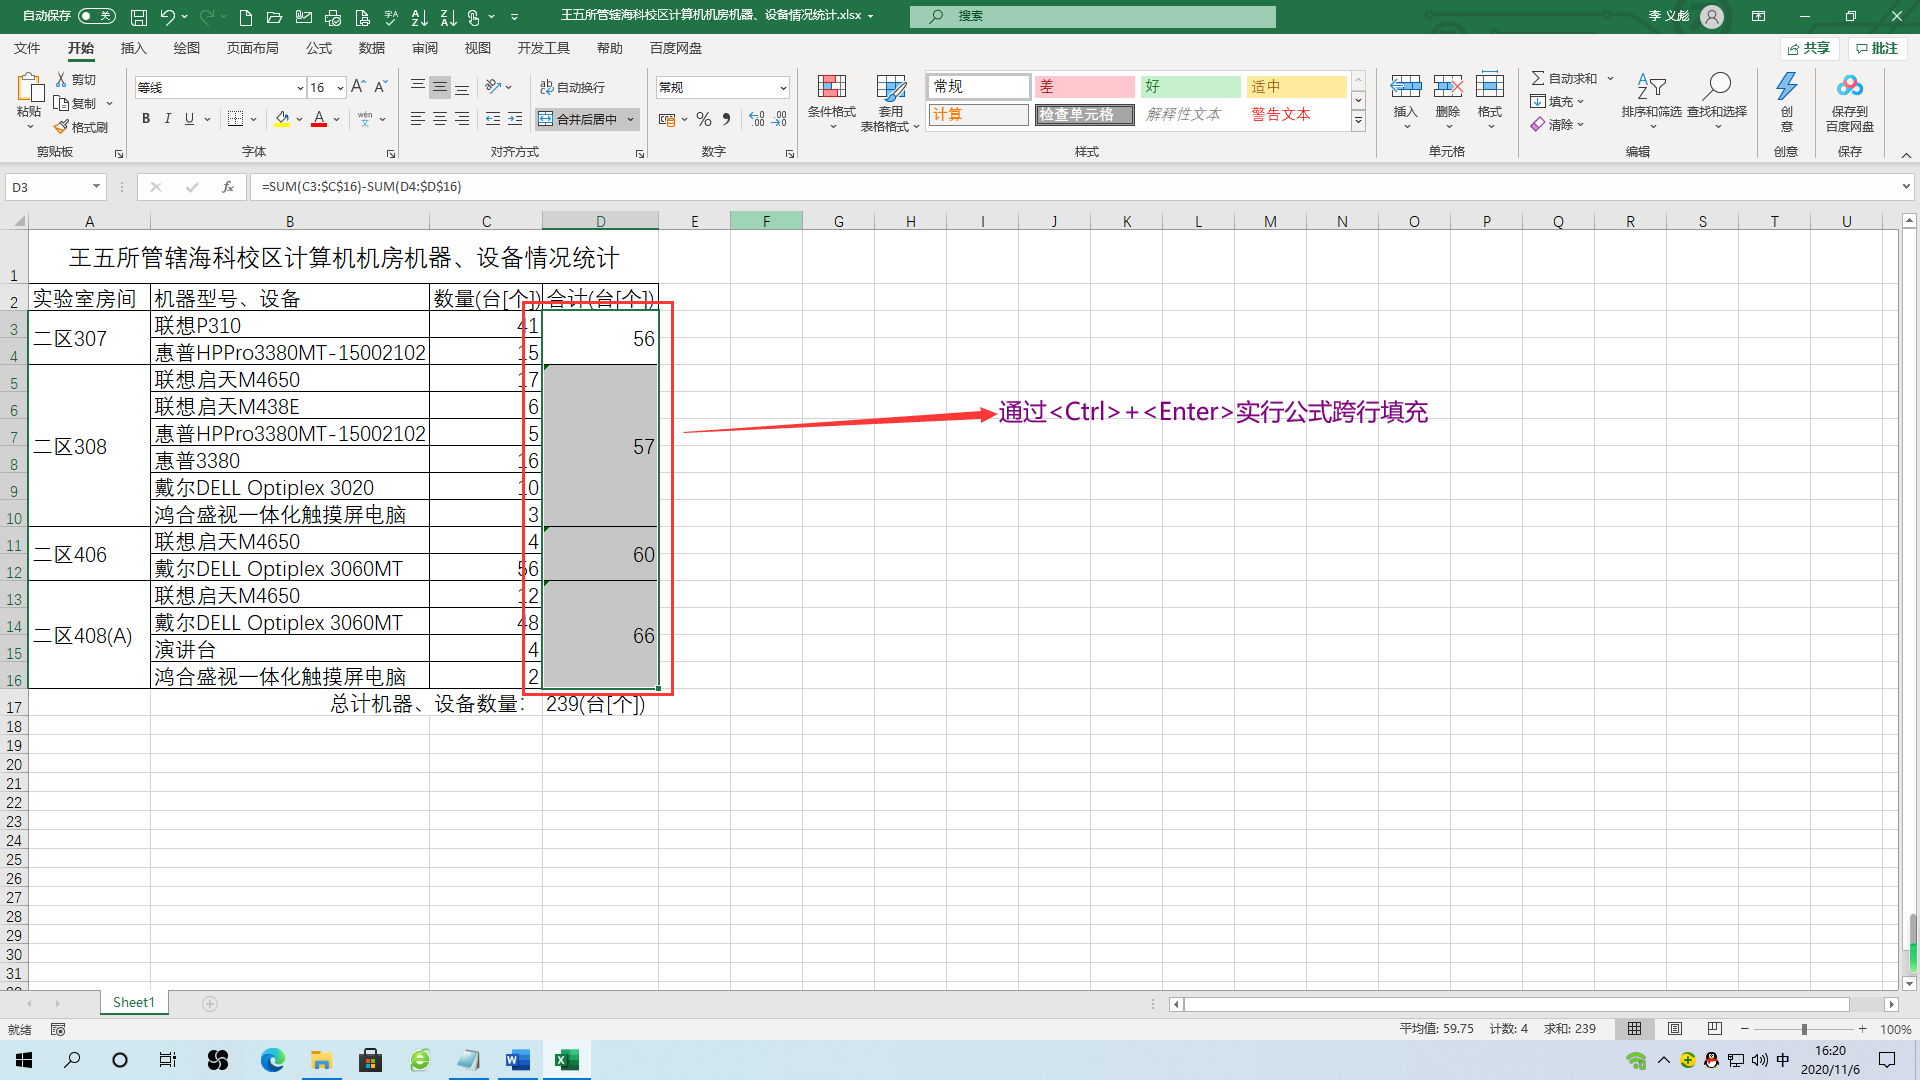Open the Format as Table icon
The width and height of the screenshot is (1920, 1080).
click(891, 87)
